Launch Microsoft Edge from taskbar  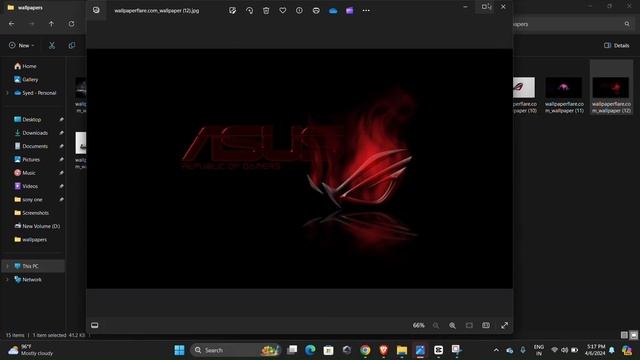coord(310,350)
